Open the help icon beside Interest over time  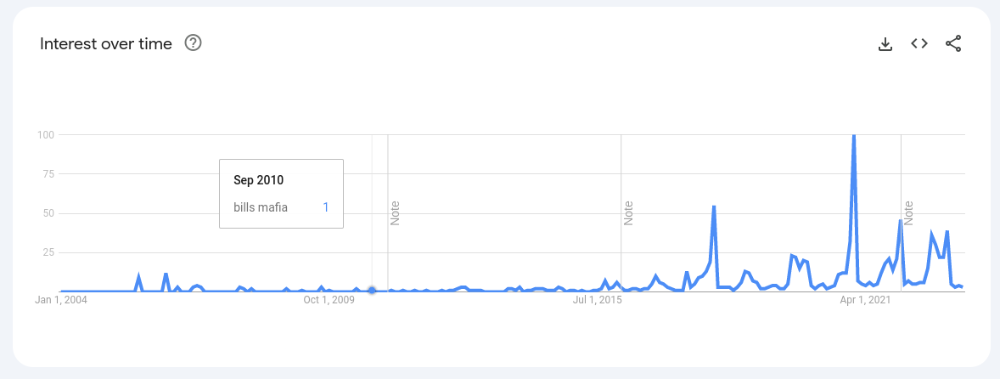click(193, 43)
